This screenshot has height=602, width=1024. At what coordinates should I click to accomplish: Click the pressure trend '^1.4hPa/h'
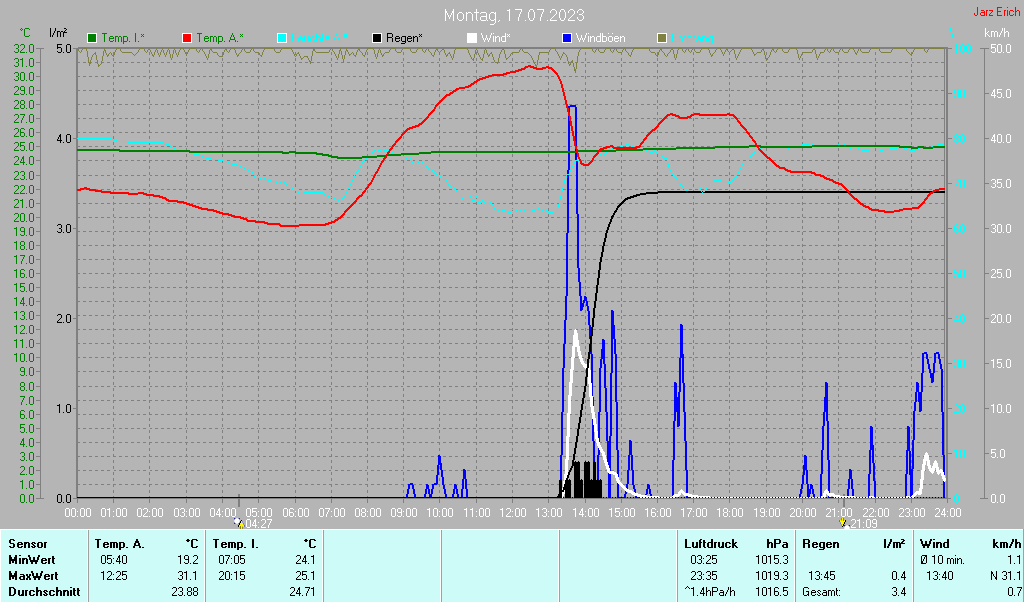[709, 592]
